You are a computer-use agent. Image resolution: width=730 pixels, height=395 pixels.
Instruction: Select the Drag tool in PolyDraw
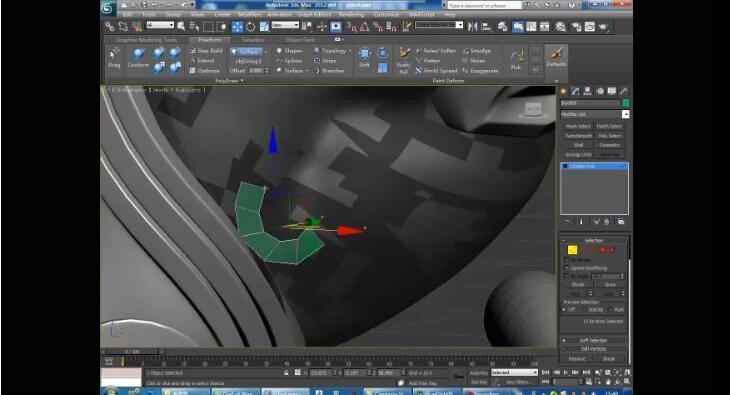click(x=114, y=58)
